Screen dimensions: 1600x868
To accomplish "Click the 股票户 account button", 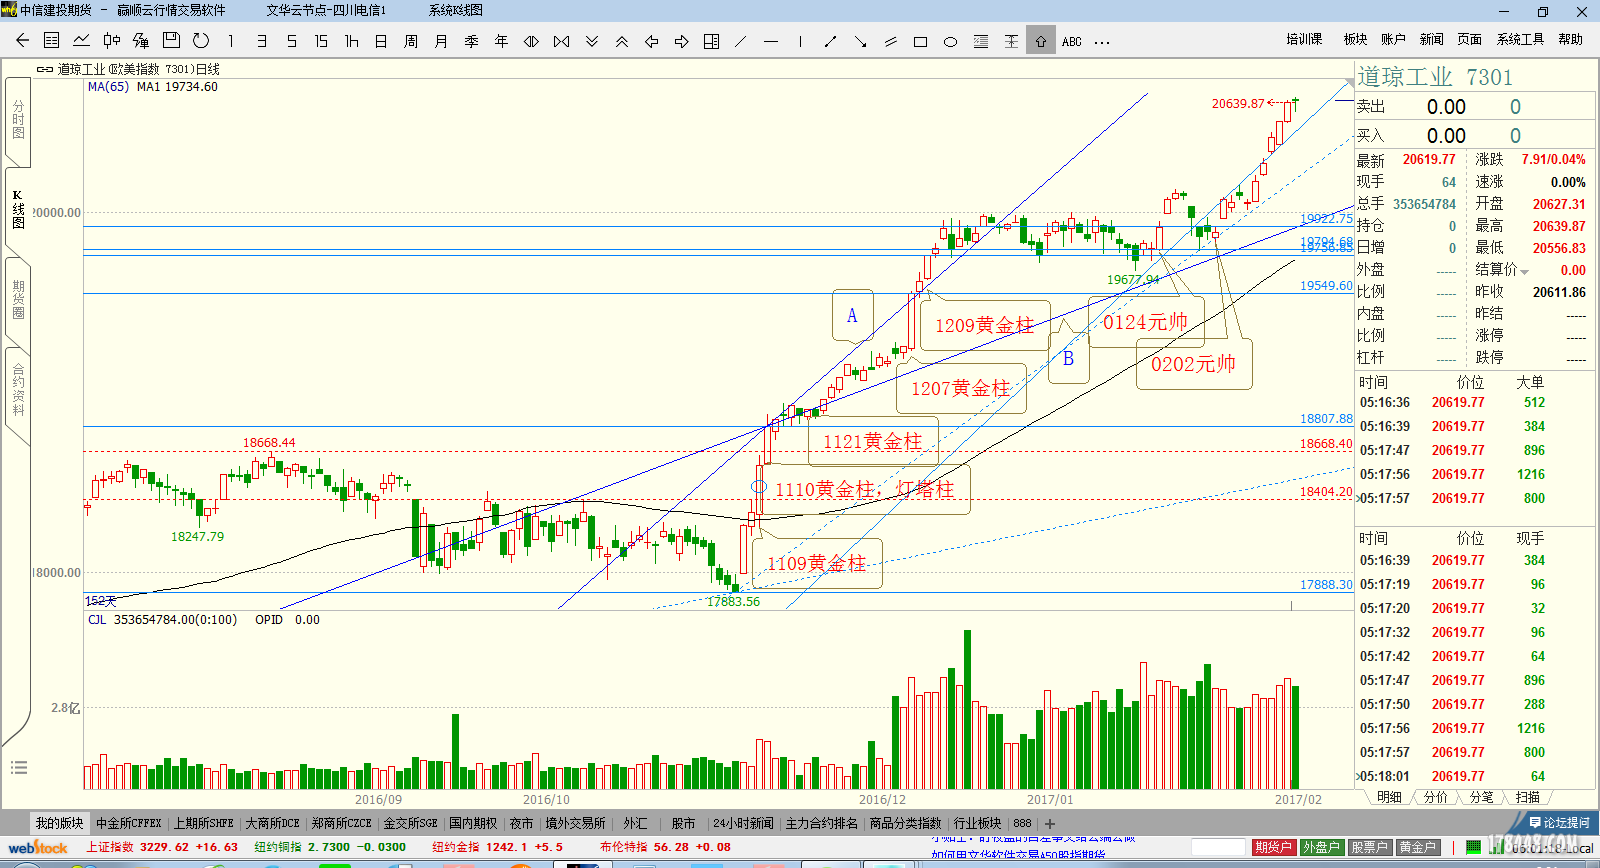I will tap(1369, 847).
